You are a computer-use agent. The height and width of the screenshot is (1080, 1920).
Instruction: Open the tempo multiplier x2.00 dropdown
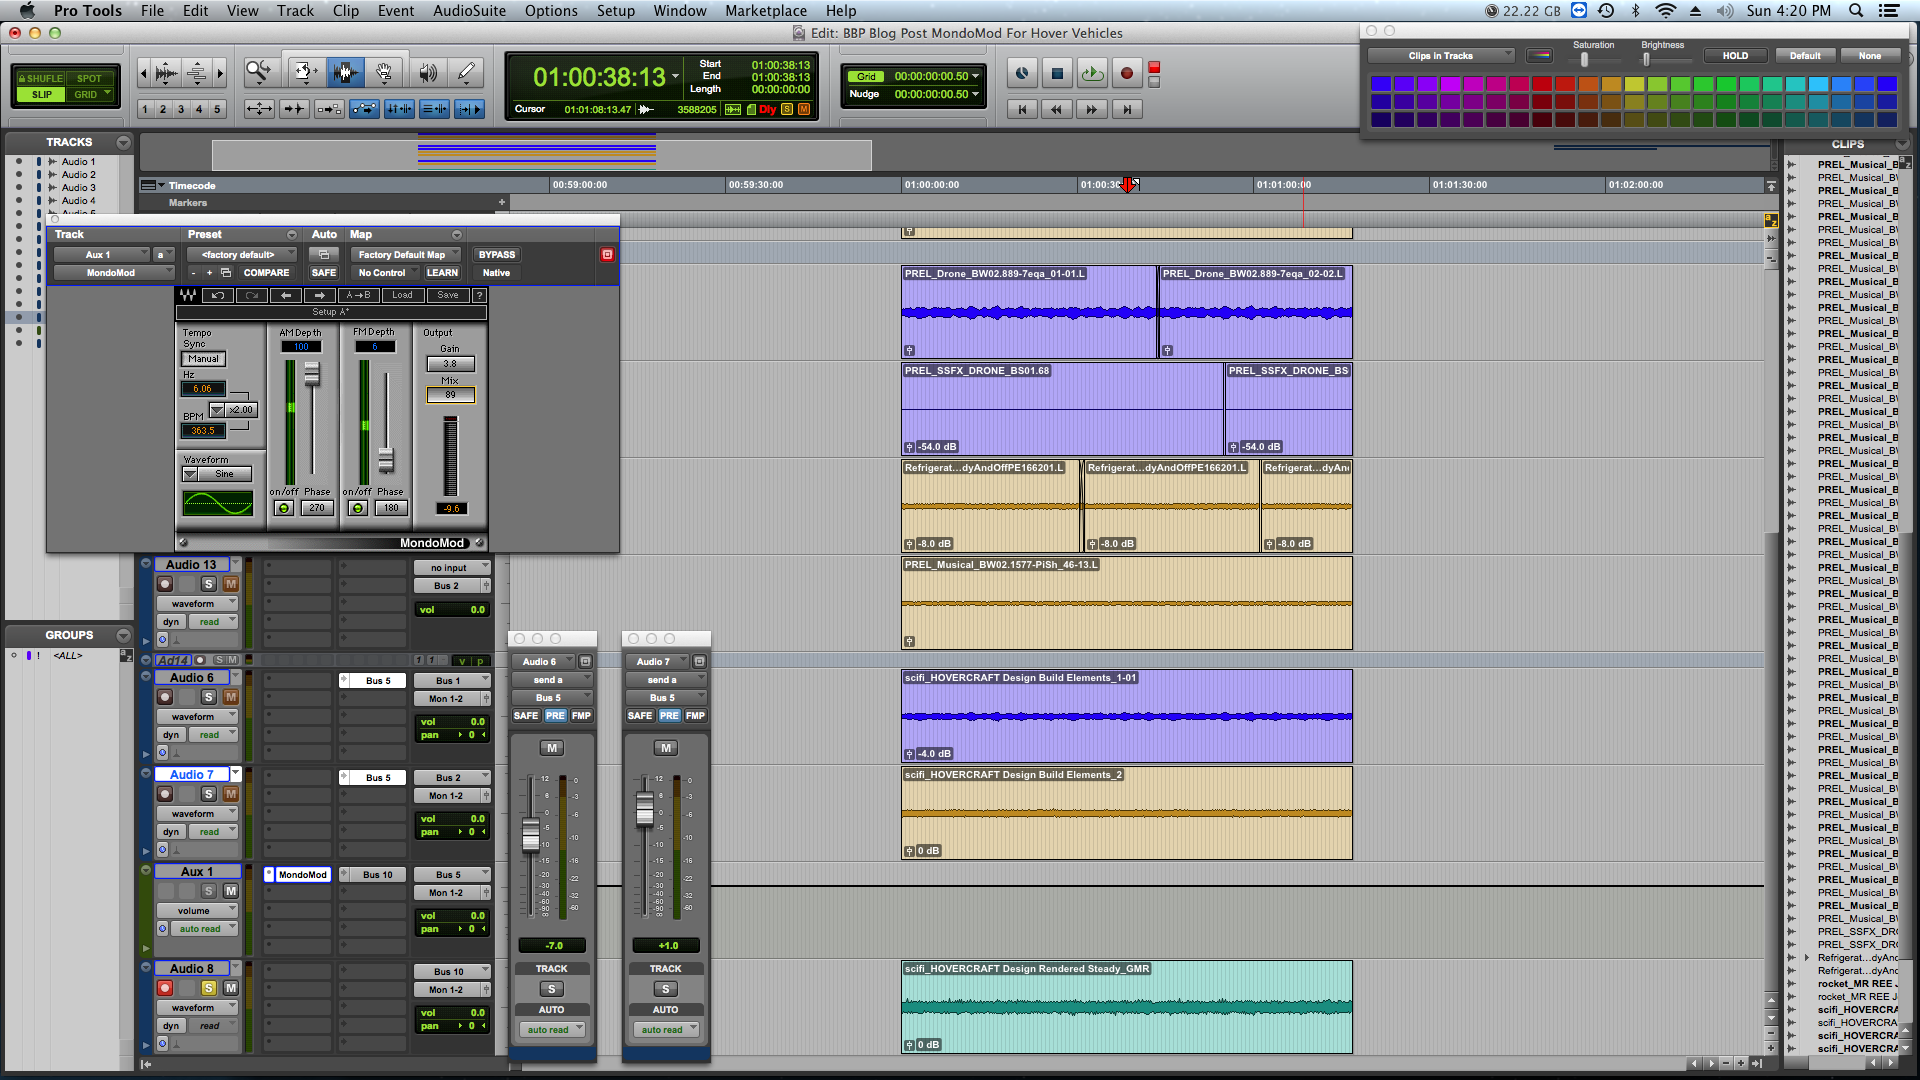click(233, 410)
